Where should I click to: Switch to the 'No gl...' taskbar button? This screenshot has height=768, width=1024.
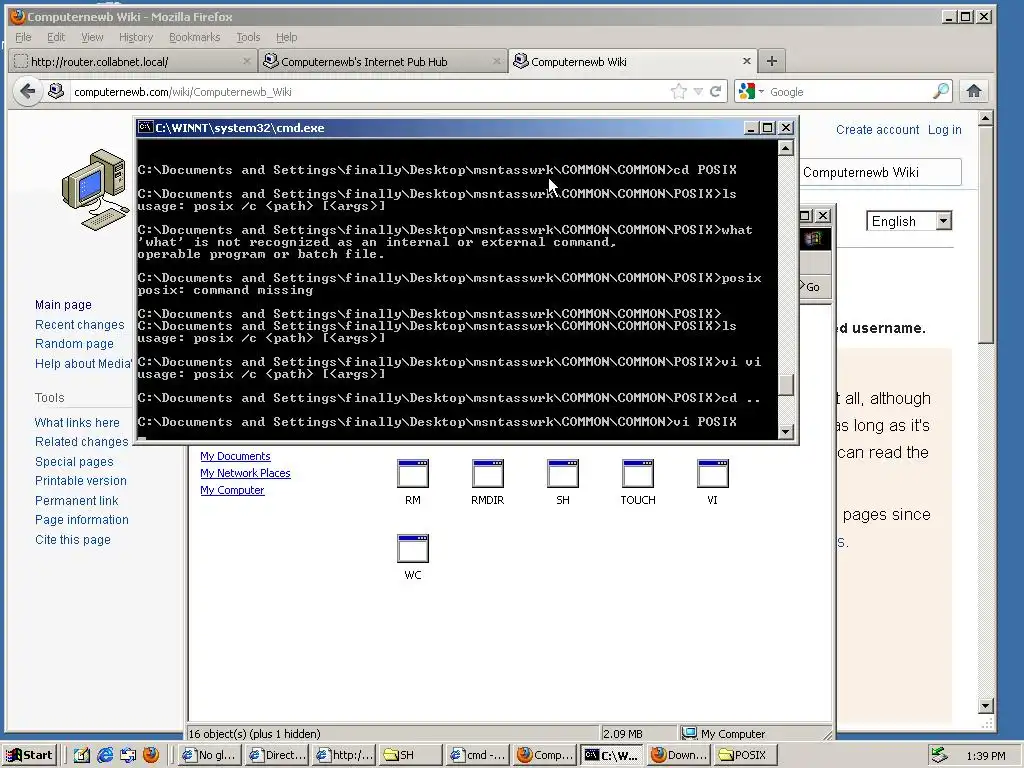pos(210,755)
